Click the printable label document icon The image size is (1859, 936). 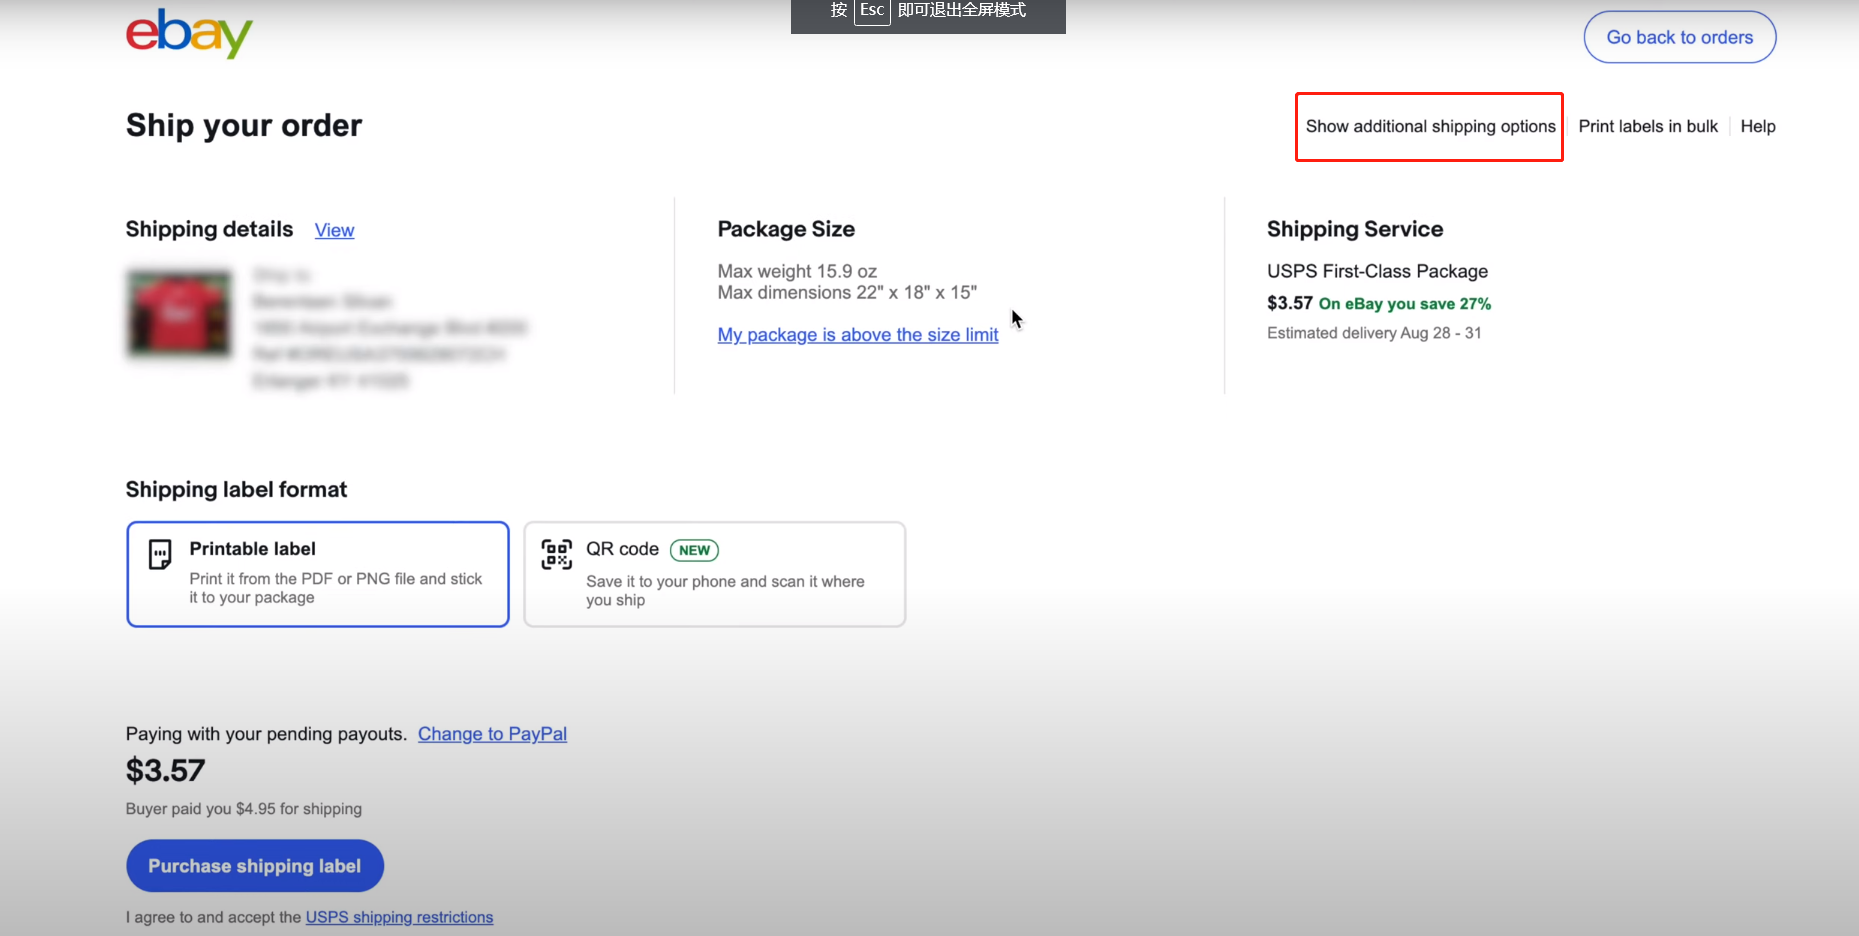pyautogui.click(x=160, y=554)
